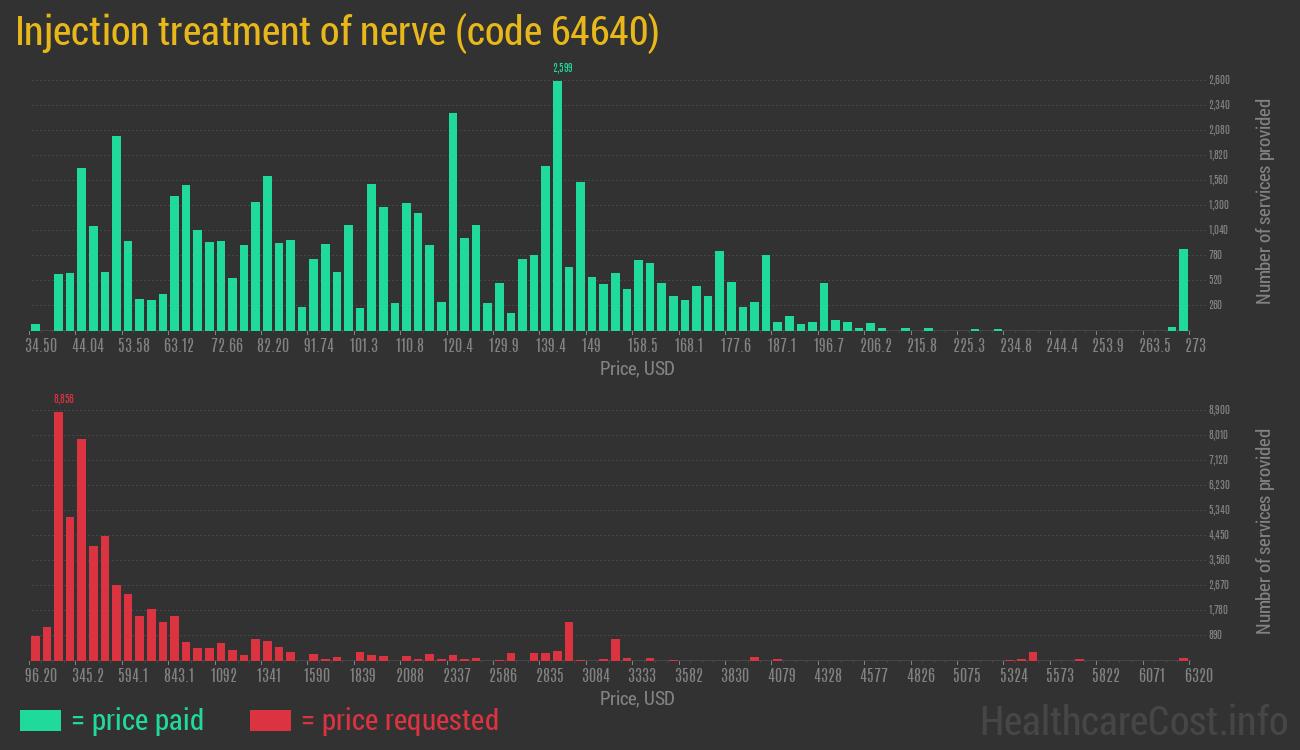Click the isolated red bar right of 2835
The width and height of the screenshot is (1300, 750).
569,641
